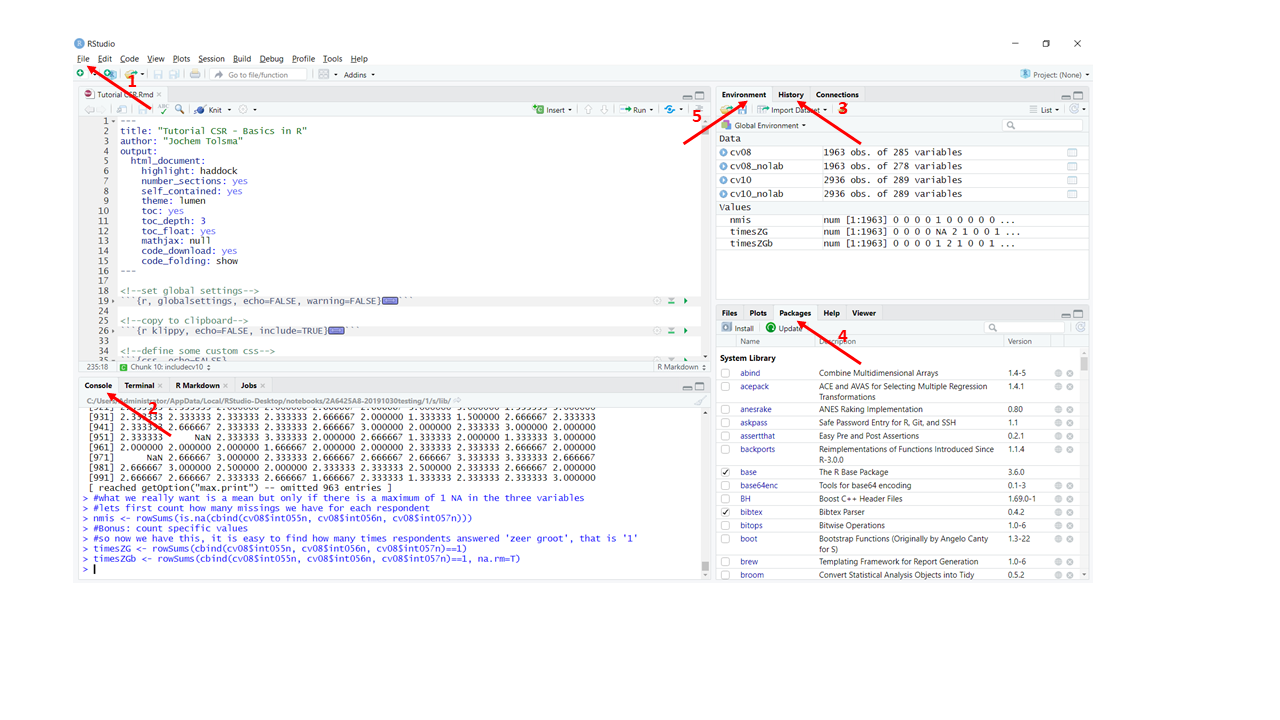
Task: Click the print icon in the main toolbar
Action: (x=195, y=74)
